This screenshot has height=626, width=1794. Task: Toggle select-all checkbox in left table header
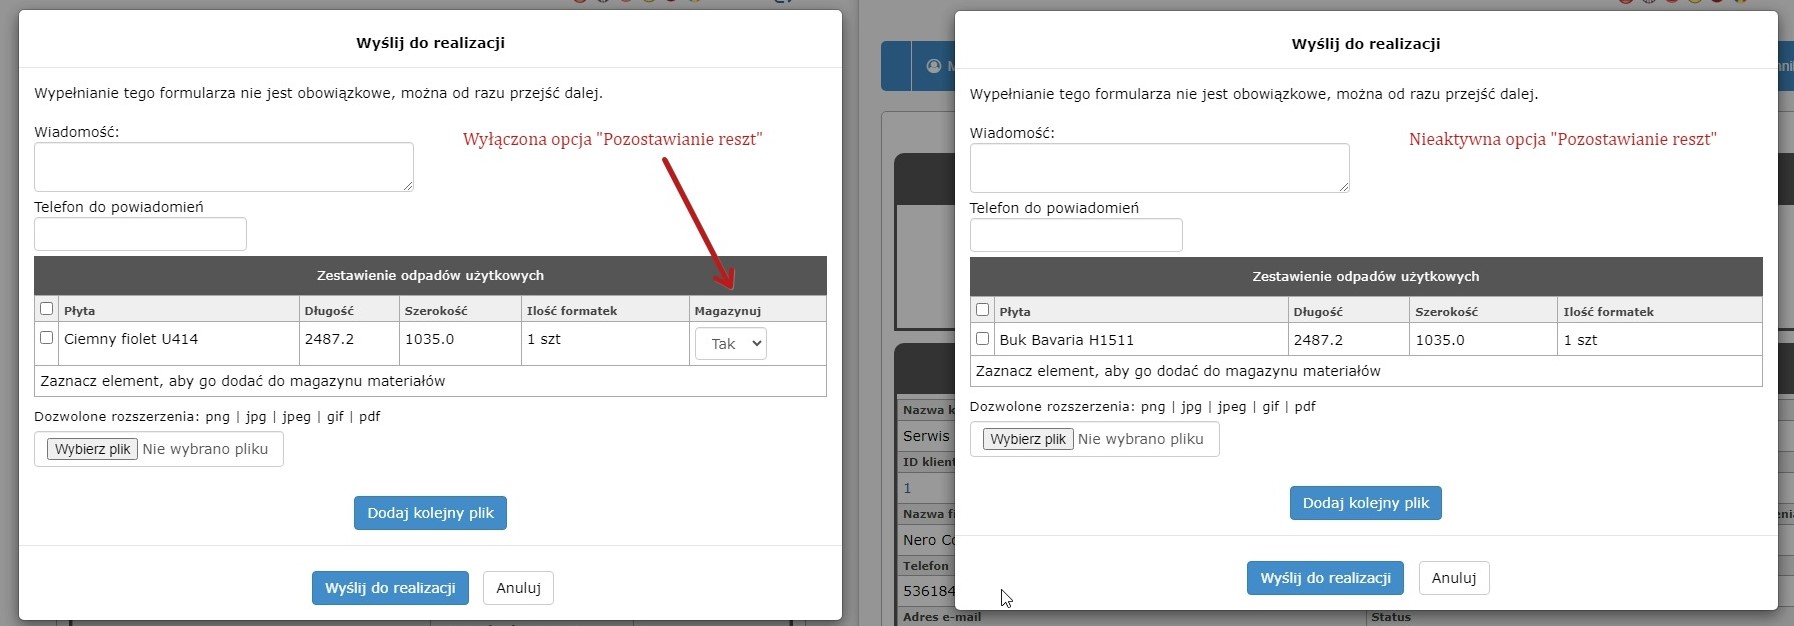pos(46,309)
